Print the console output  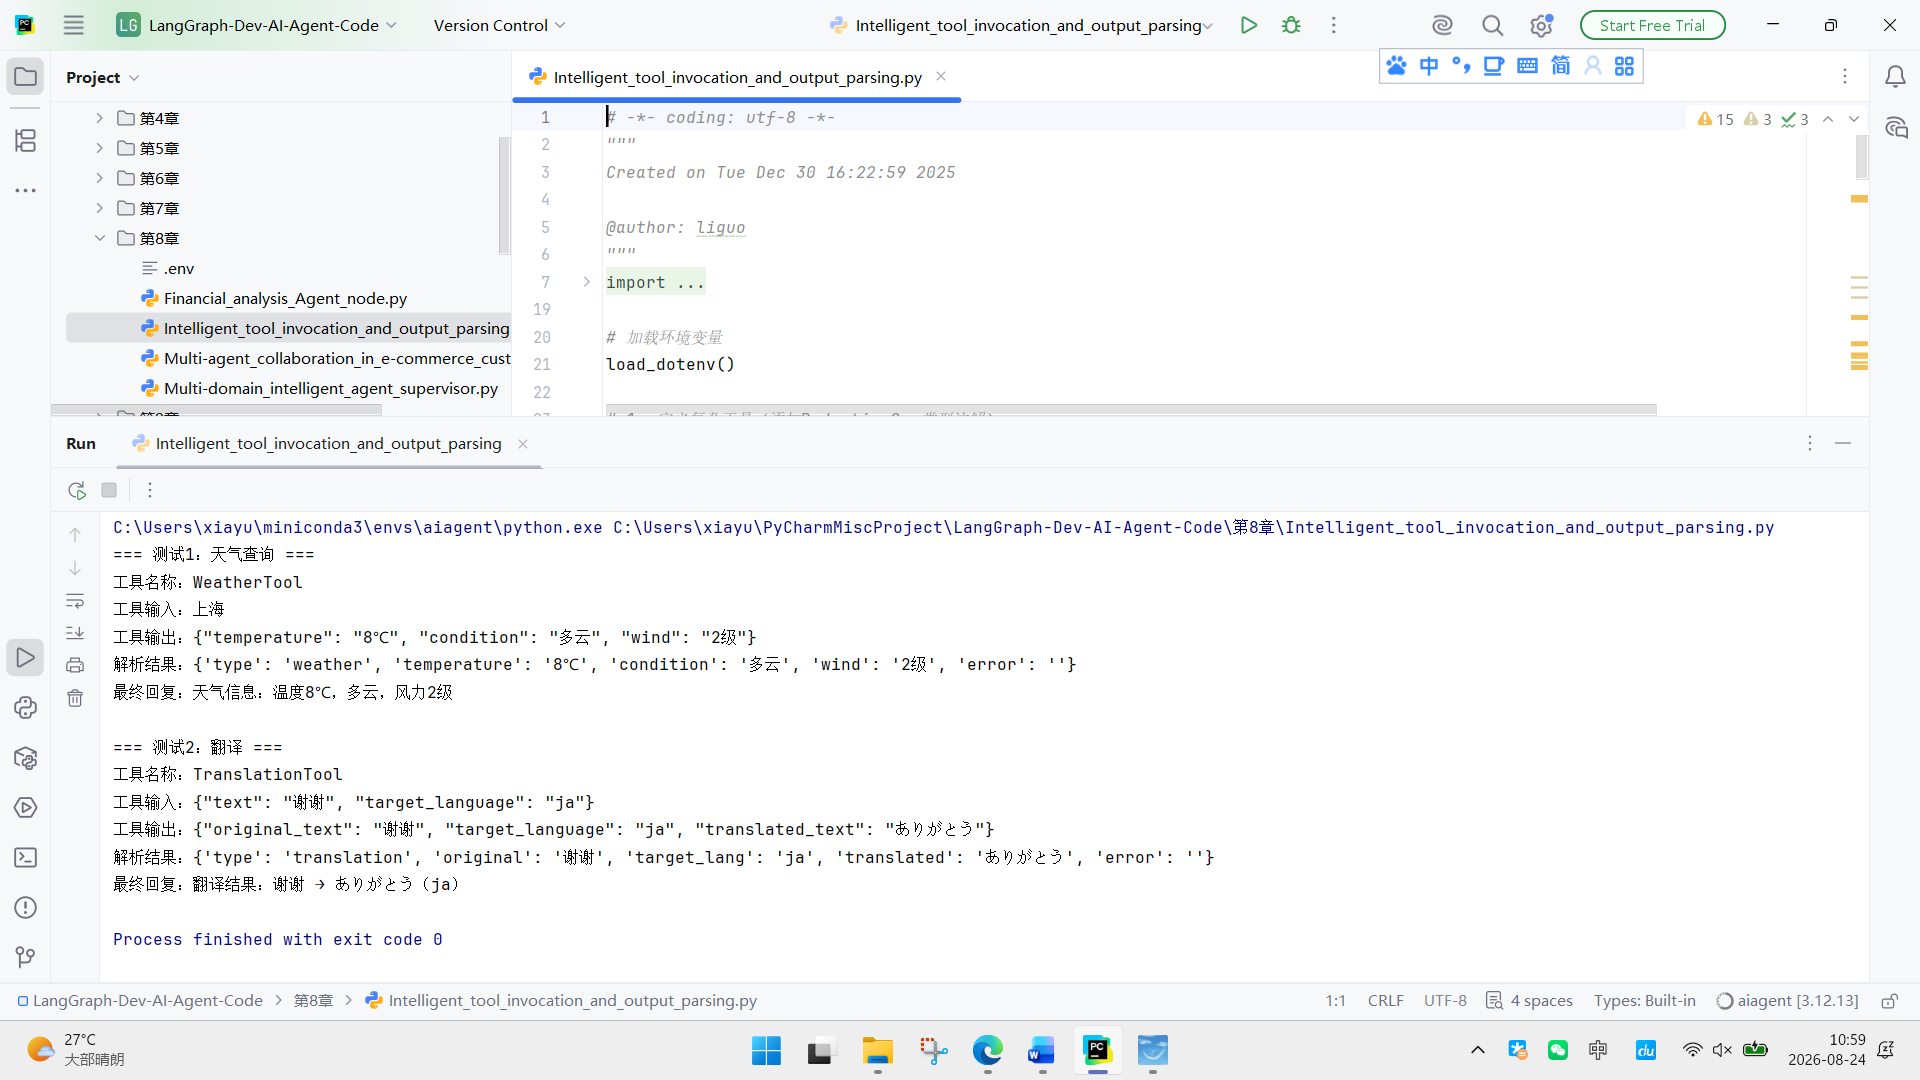(75, 665)
